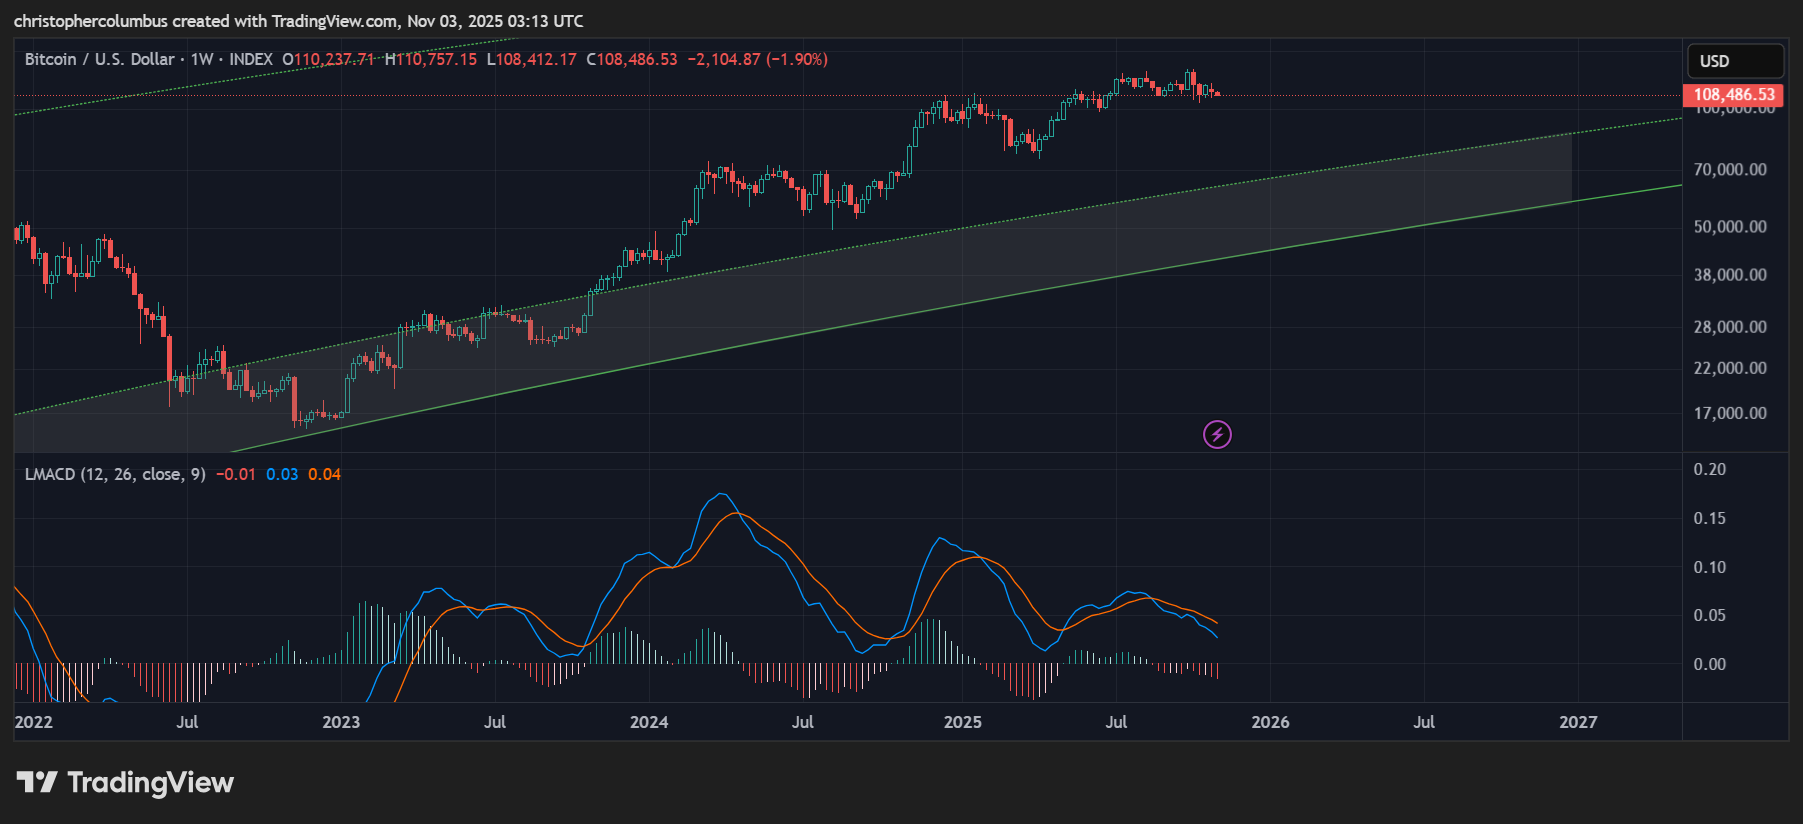Viewport: 1803px width, 824px height.
Task: Click the 0.10 LMACD axis label
Action: pyautogui.click(x=1710, y=567)
